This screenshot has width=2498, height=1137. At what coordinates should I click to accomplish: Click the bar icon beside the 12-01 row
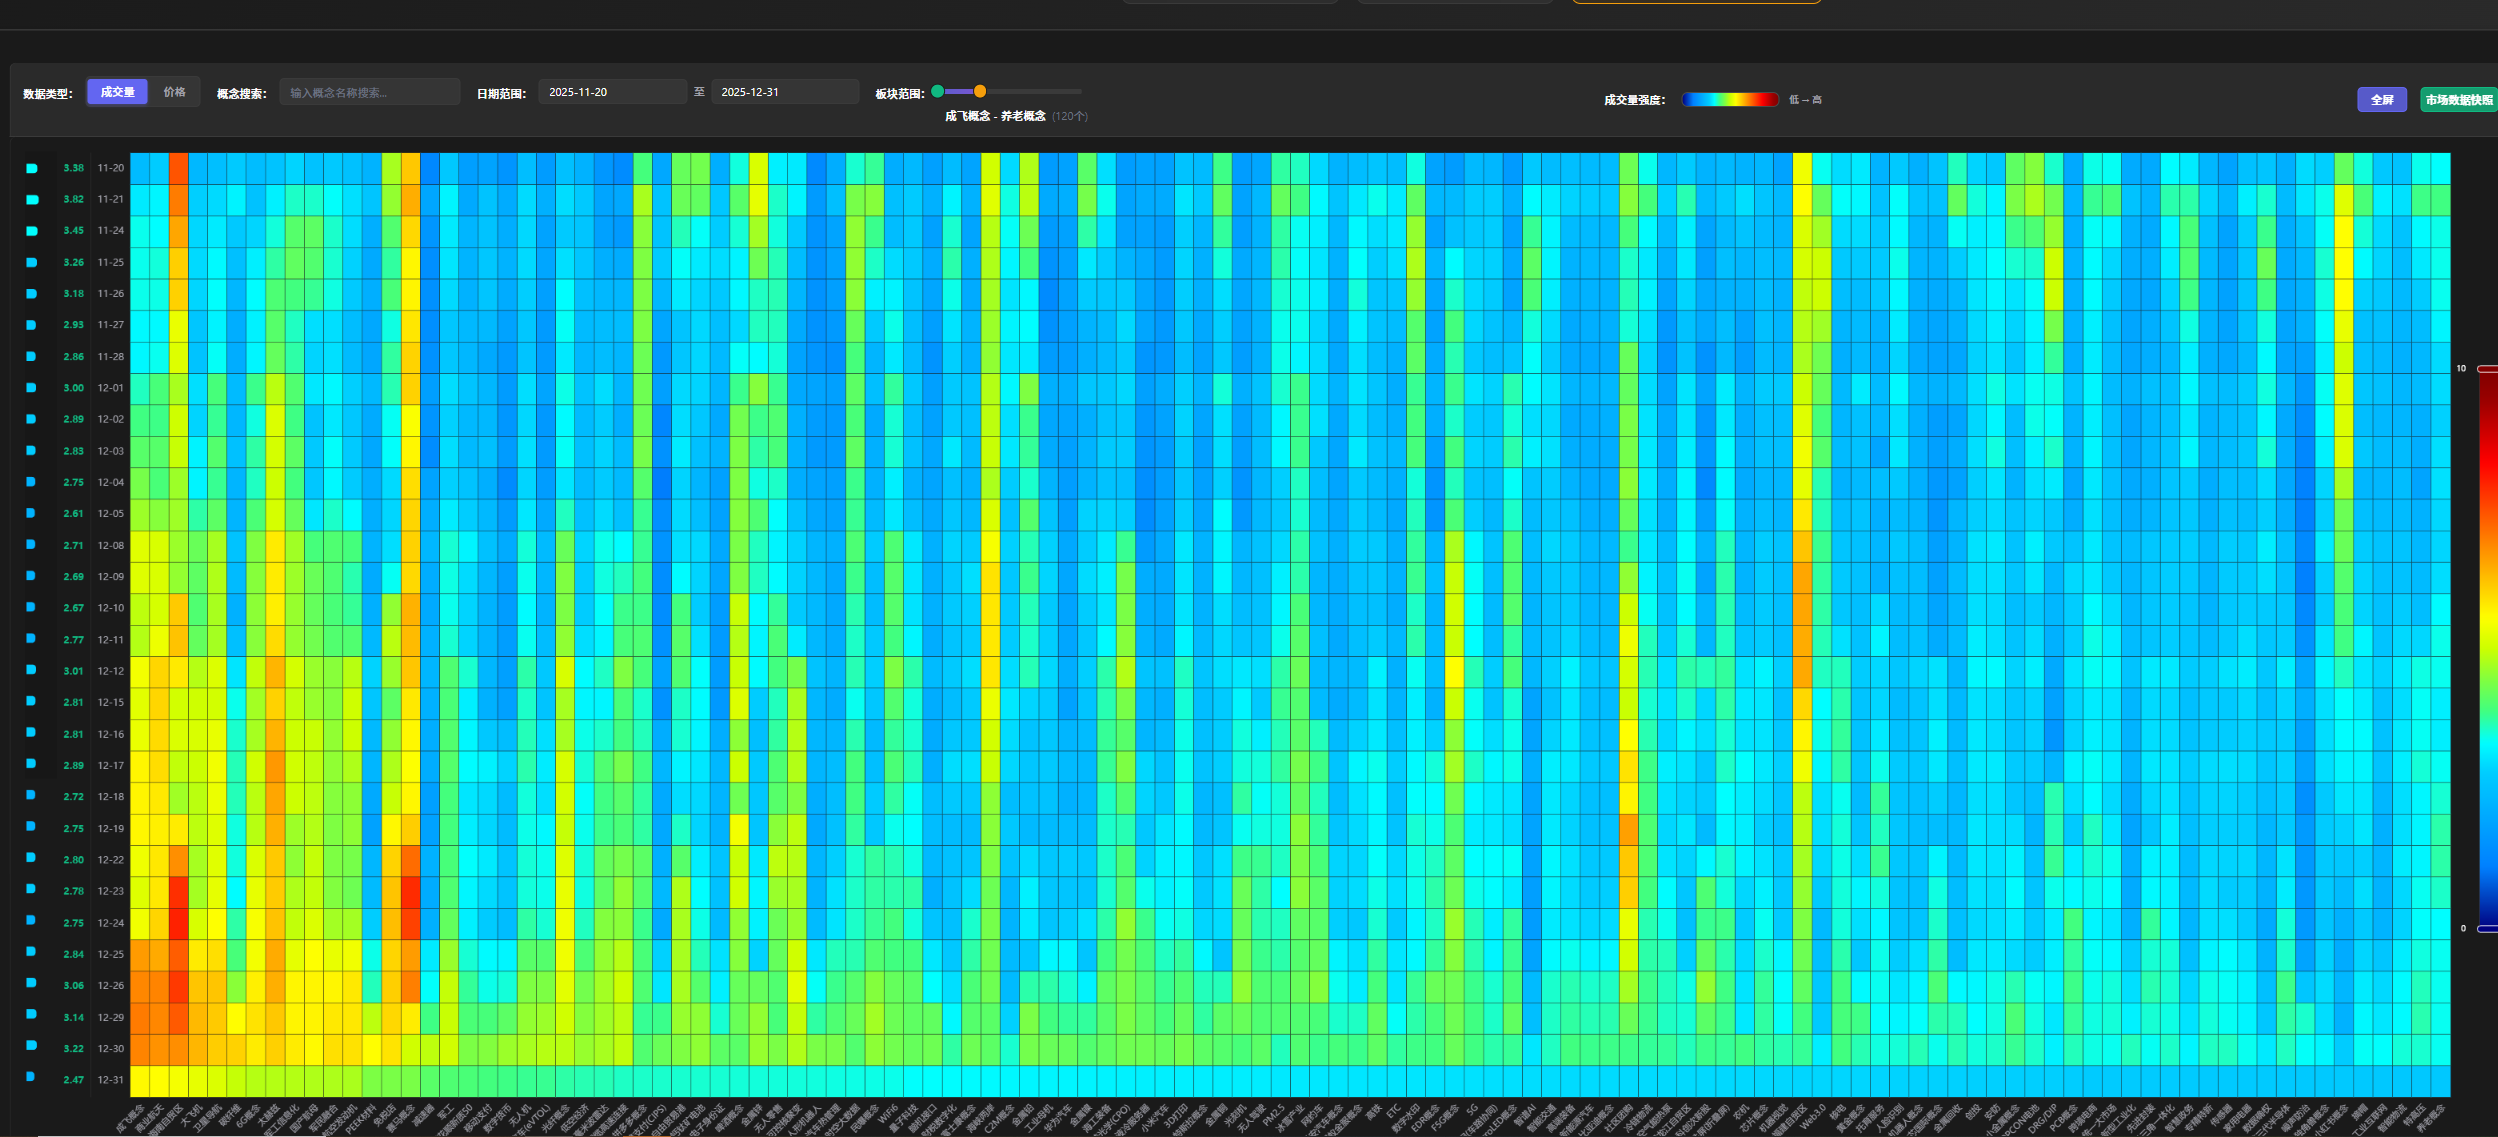pos(31,388)
